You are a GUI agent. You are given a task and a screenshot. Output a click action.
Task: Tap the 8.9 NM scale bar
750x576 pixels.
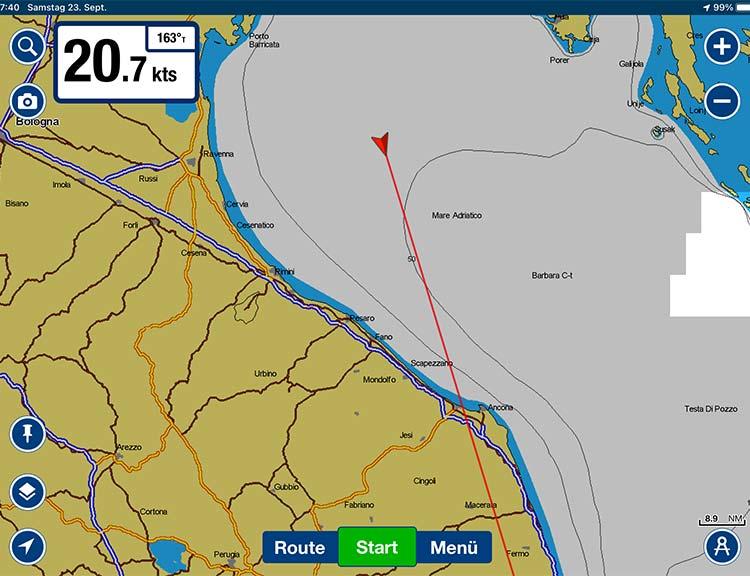pyautogui.click(x=722, y=520)
